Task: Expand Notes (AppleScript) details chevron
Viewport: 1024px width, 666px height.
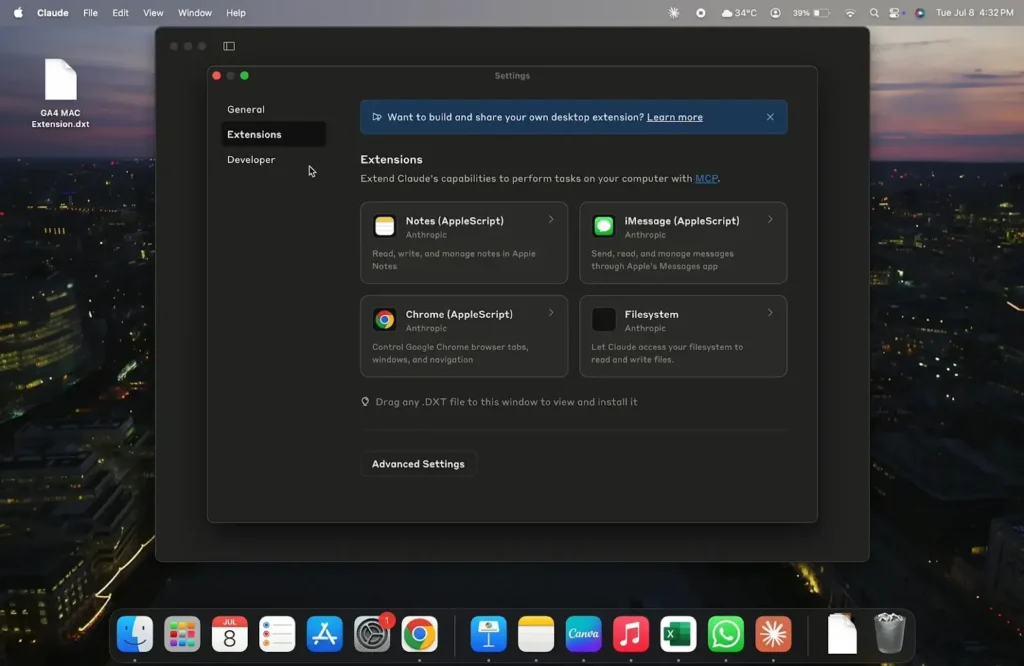Action: coord(551,219)
